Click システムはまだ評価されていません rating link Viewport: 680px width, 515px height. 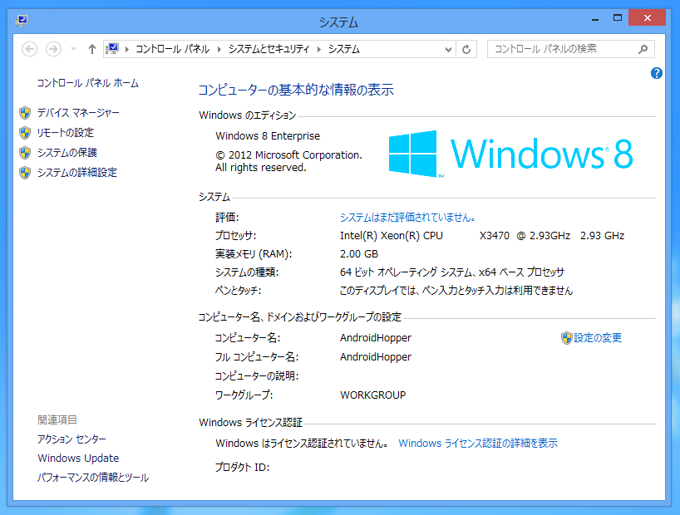407,217
